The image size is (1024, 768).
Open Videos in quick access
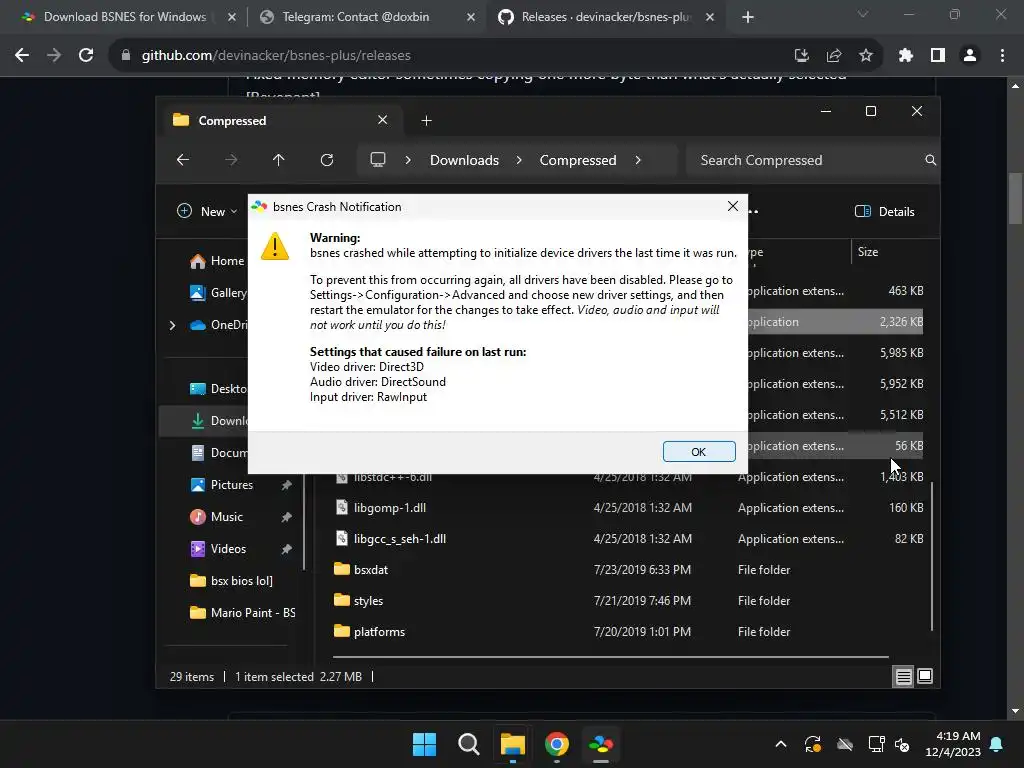[x=218, y=549]
